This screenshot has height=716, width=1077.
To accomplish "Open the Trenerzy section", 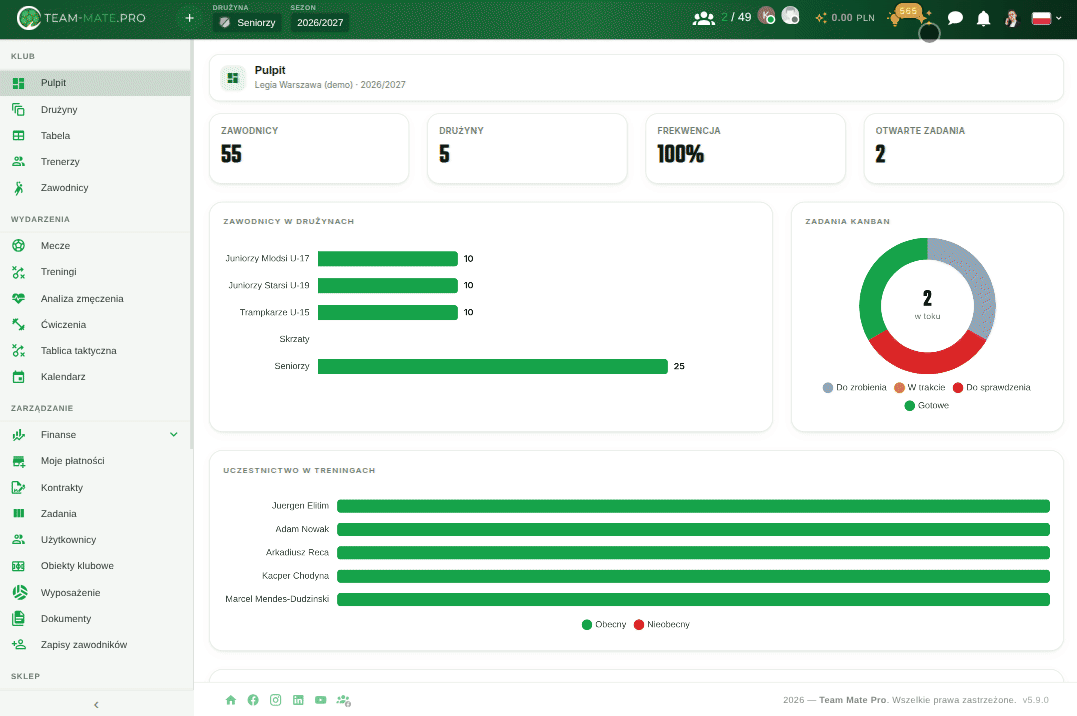I will click(x=95, y=162).
